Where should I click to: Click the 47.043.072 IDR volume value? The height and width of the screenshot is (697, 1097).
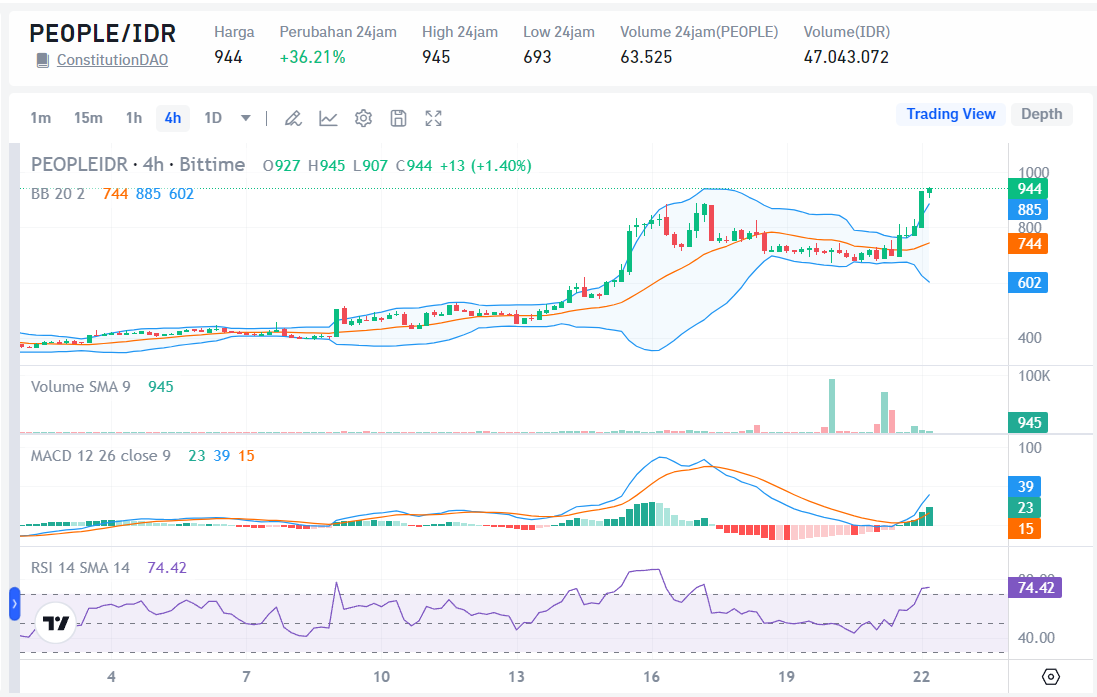point(846,57)
